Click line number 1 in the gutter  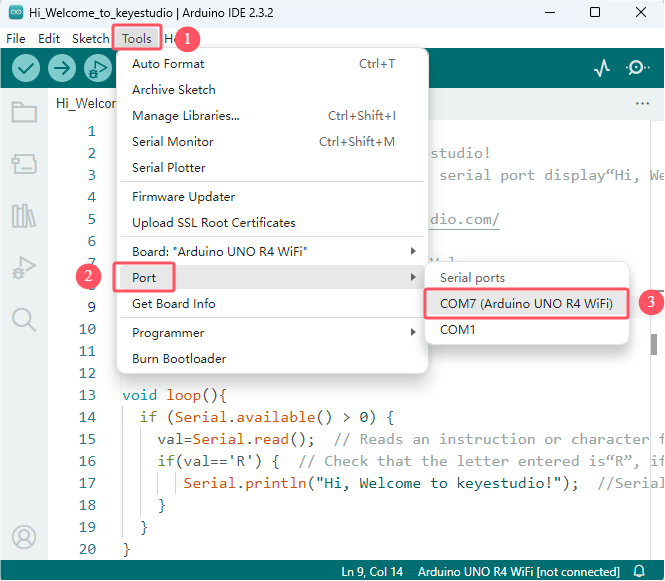pos(92,131)
